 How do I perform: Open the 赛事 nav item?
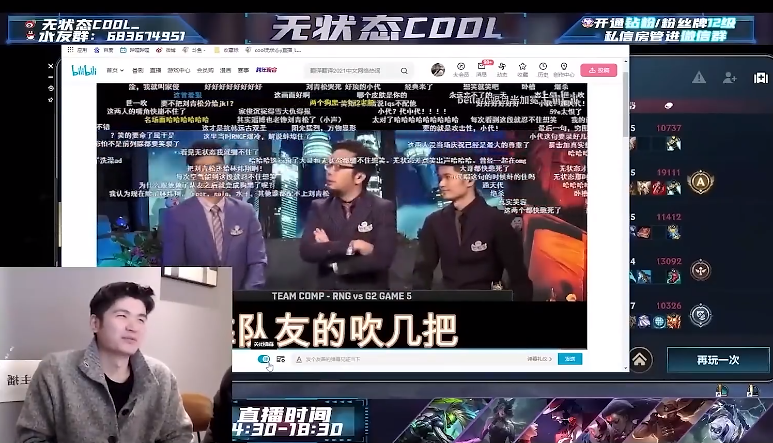(x=243, y=70)
